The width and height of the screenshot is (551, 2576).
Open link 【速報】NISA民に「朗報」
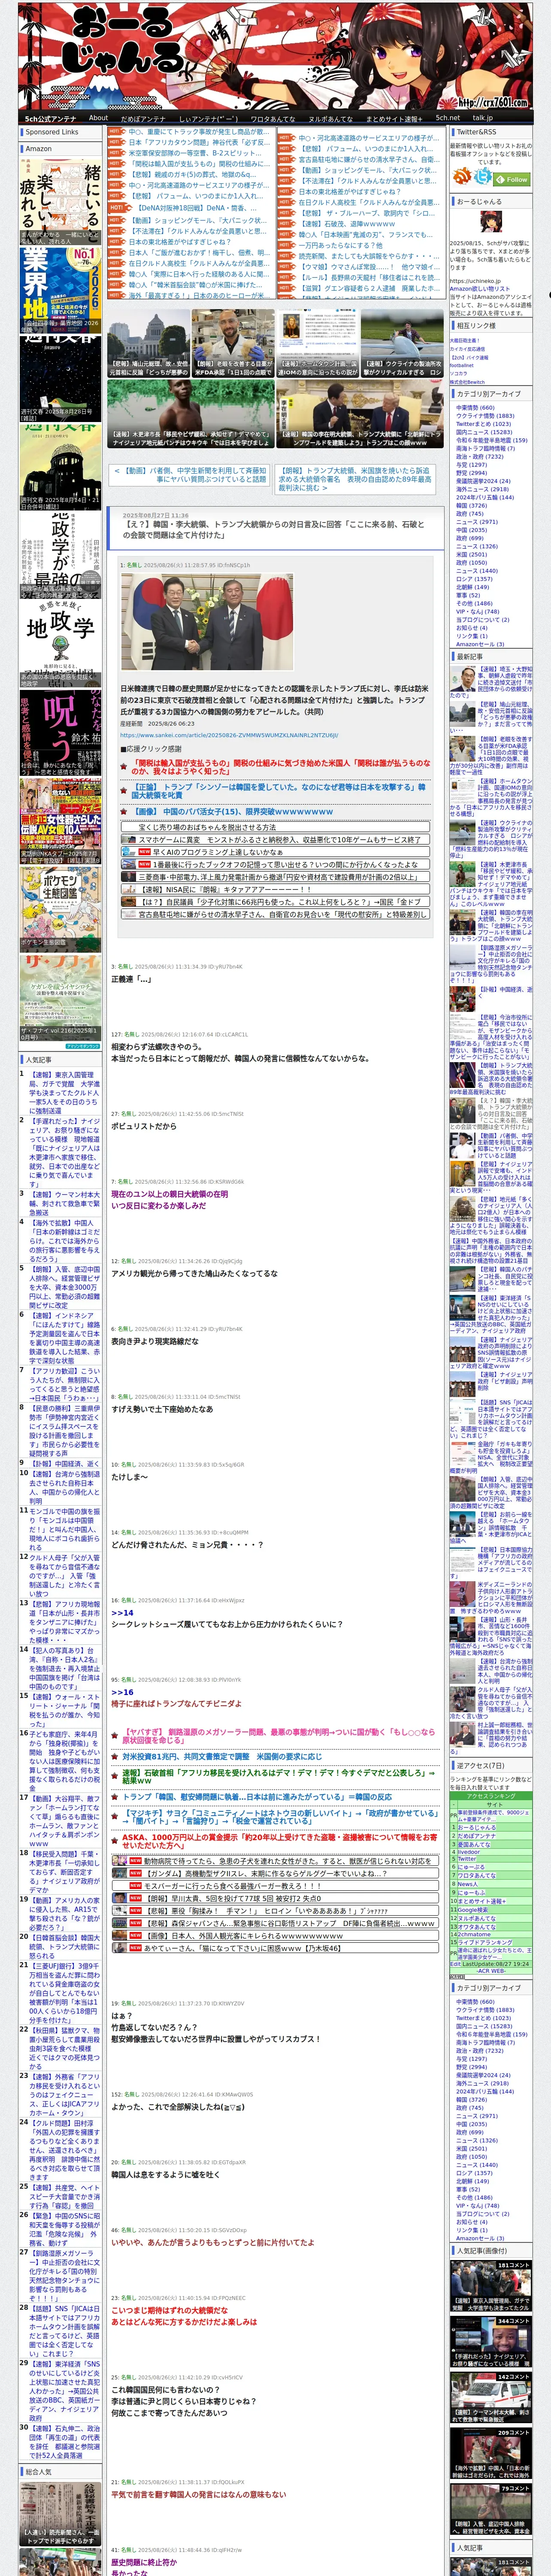pyautogui.click(x=225, y=889)
